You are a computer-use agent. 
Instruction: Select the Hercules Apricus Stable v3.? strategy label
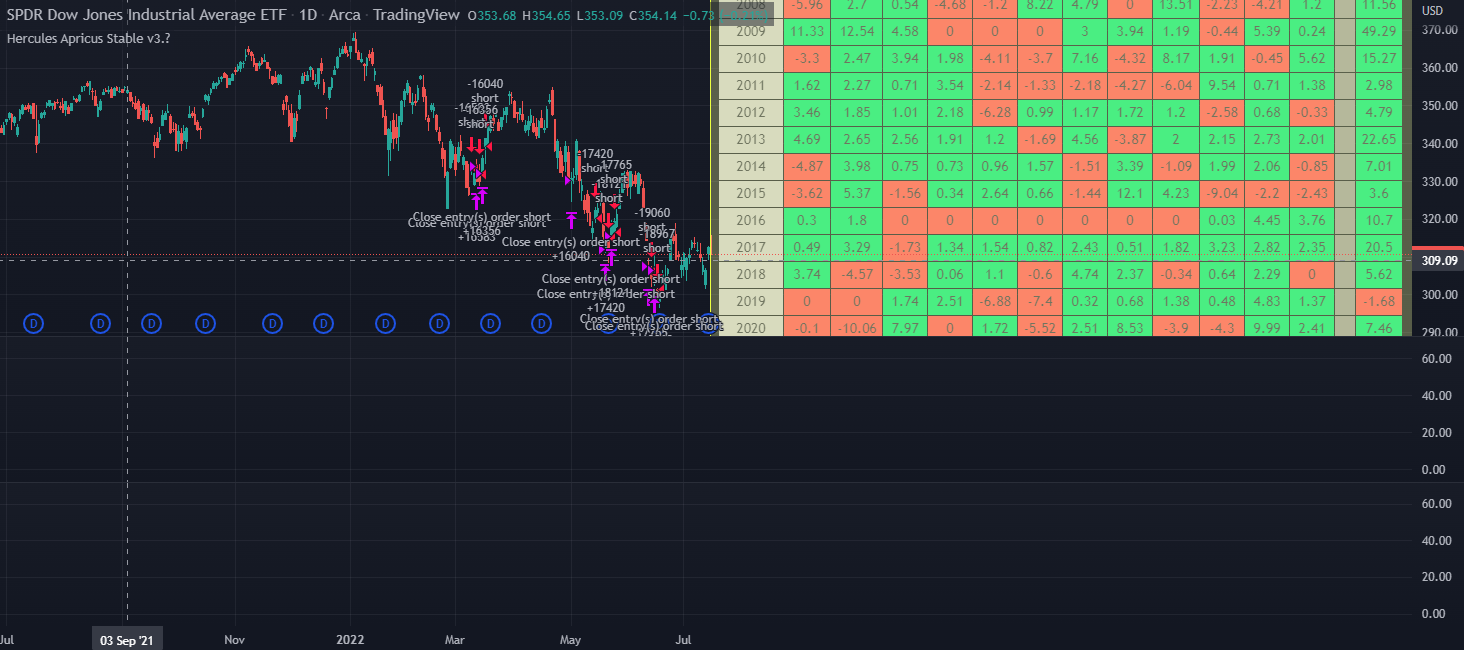[90, 39]
